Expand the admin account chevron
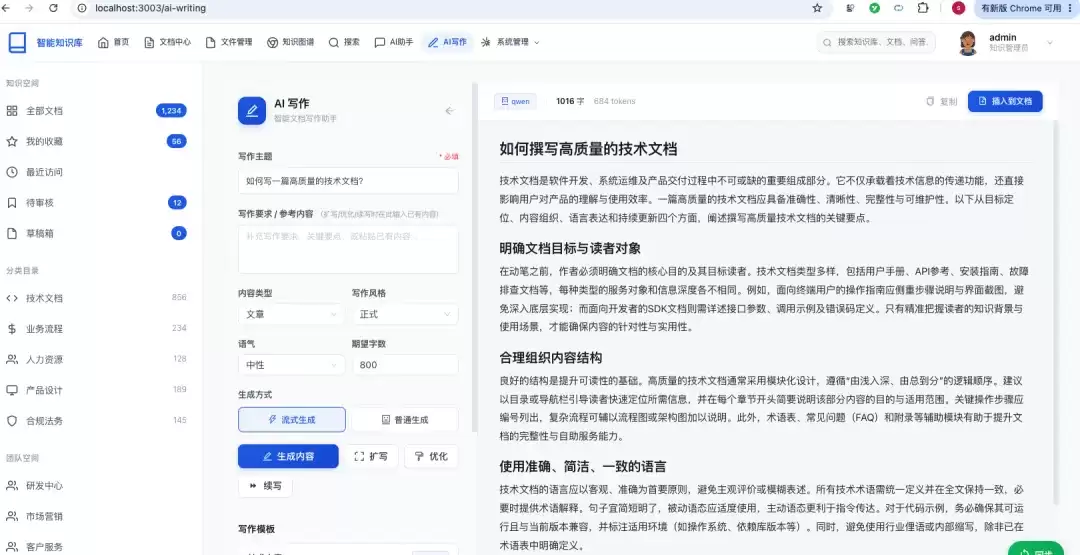The image size is (1080, 555). pyautogui.click(x=1050, y=43)
